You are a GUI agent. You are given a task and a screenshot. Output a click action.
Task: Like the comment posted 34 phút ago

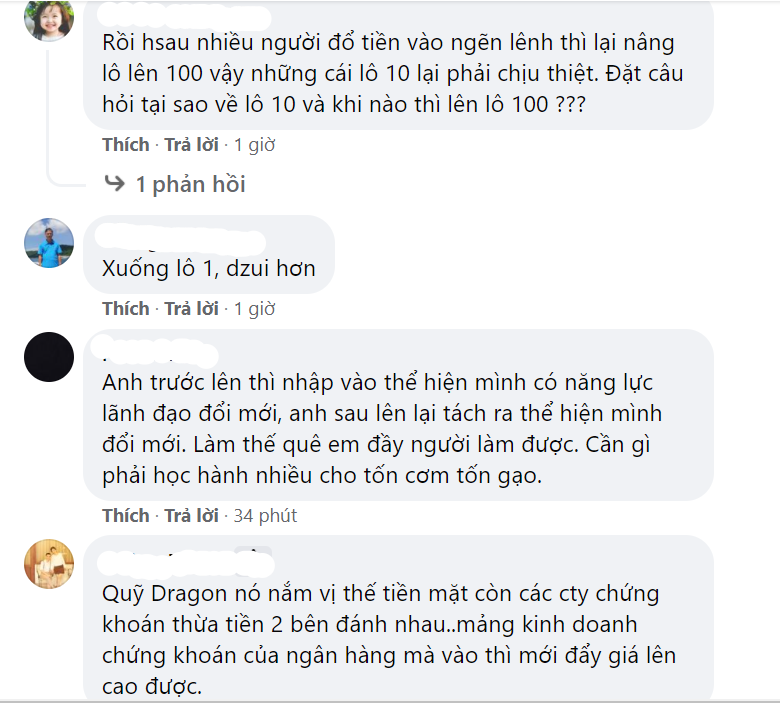(126, 515)
